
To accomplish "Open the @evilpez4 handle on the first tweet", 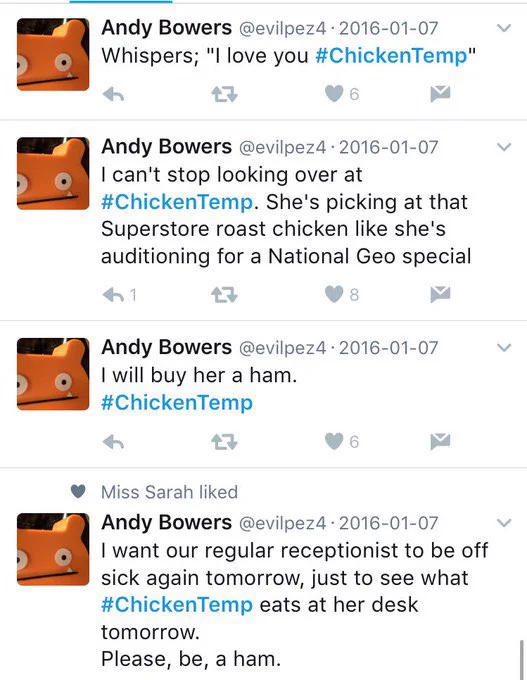I will [x=282, y=29].
